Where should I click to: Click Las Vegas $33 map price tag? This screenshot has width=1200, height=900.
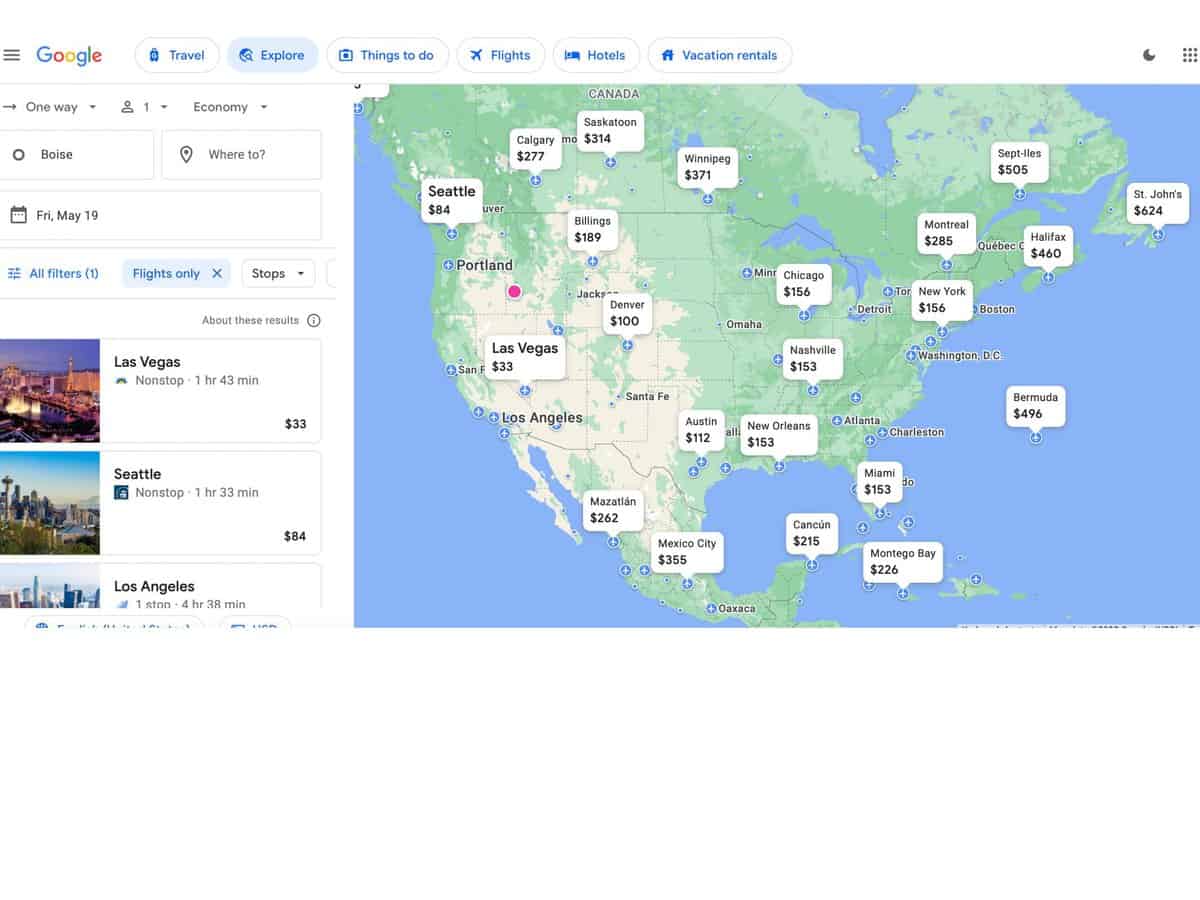(x=524, y=357)
